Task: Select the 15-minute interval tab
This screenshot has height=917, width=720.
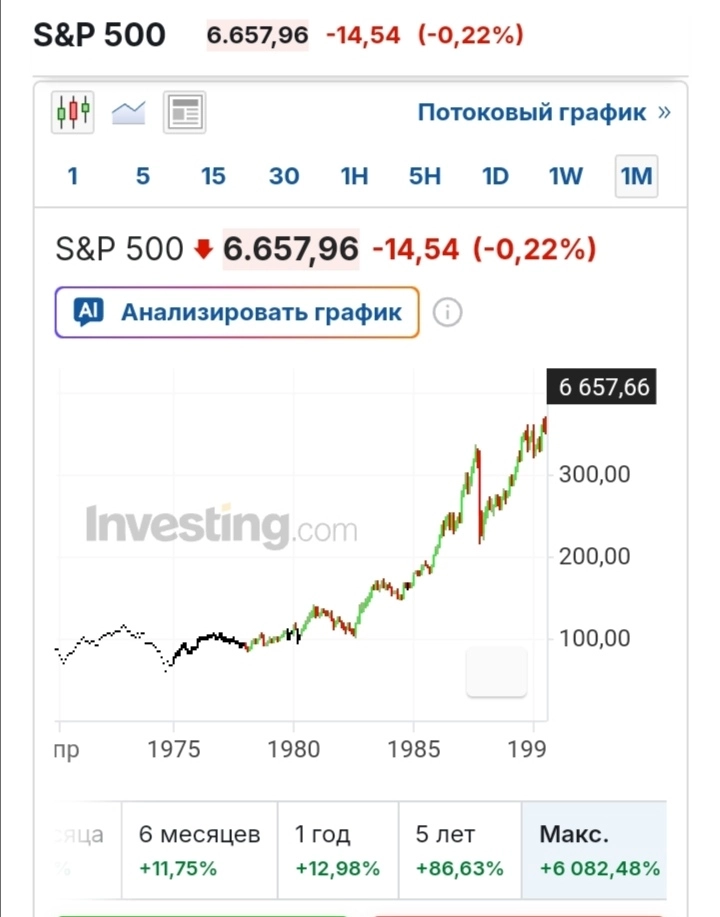Action: 212,176
